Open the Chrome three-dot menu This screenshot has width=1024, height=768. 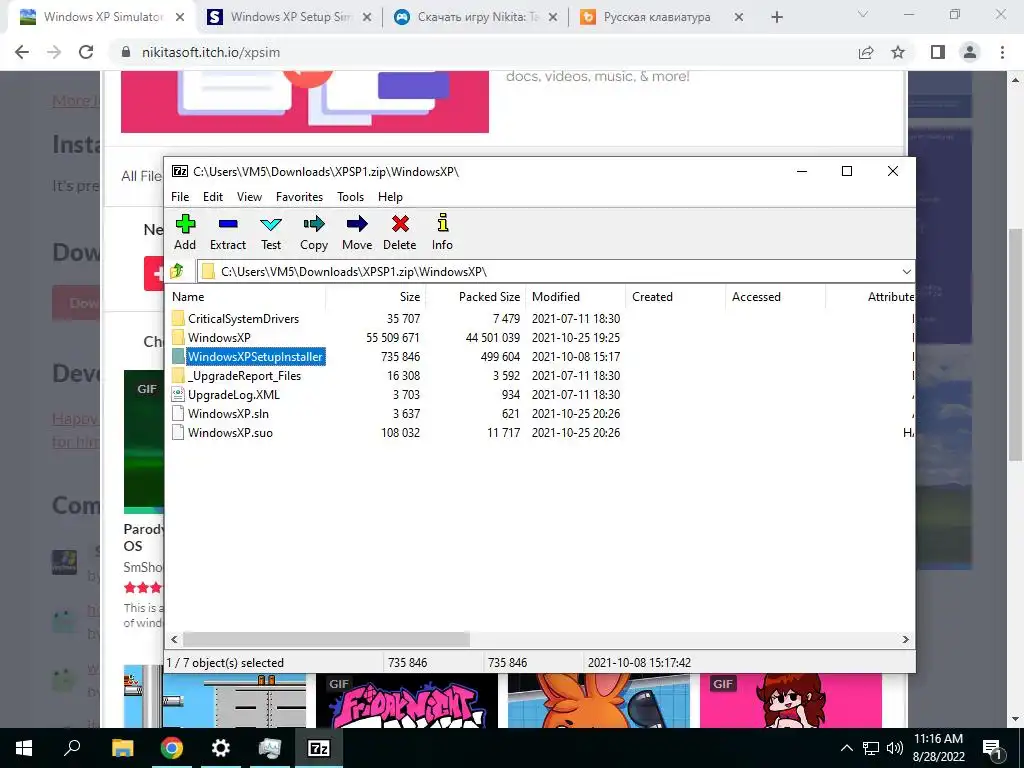(x=1002, y=52)
